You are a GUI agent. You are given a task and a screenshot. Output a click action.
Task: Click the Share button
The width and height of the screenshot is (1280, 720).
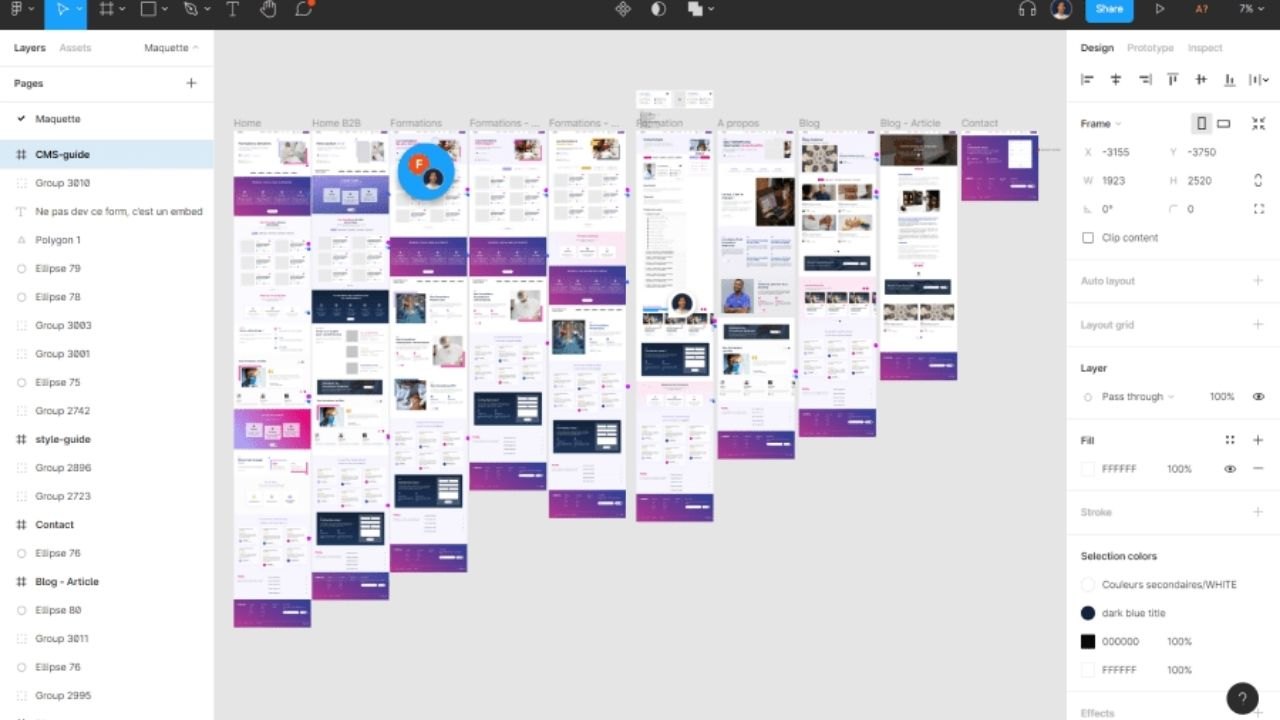point(1109,9)
